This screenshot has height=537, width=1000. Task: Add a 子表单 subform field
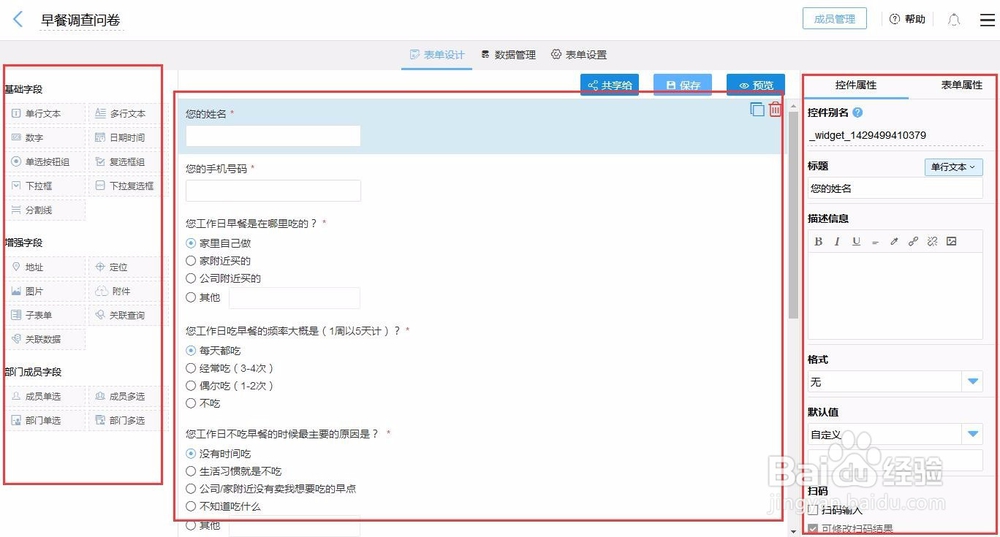46,316
